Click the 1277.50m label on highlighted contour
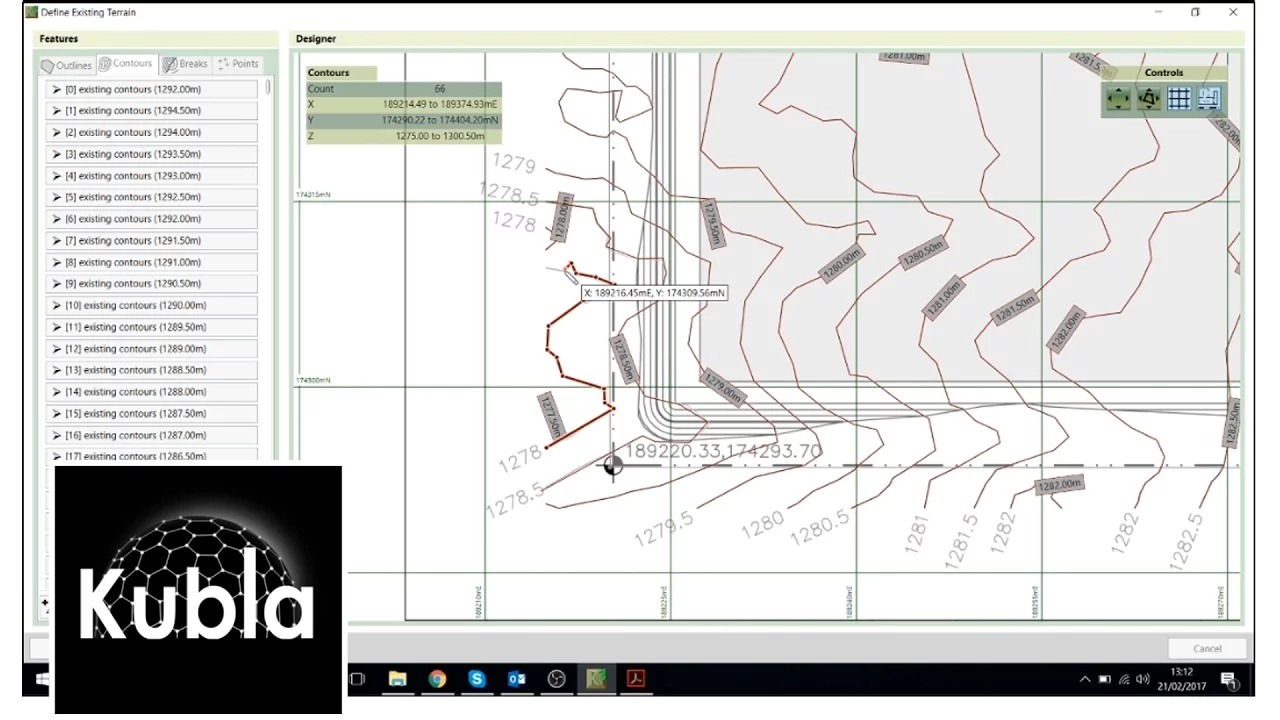 [x=551, y=416]
